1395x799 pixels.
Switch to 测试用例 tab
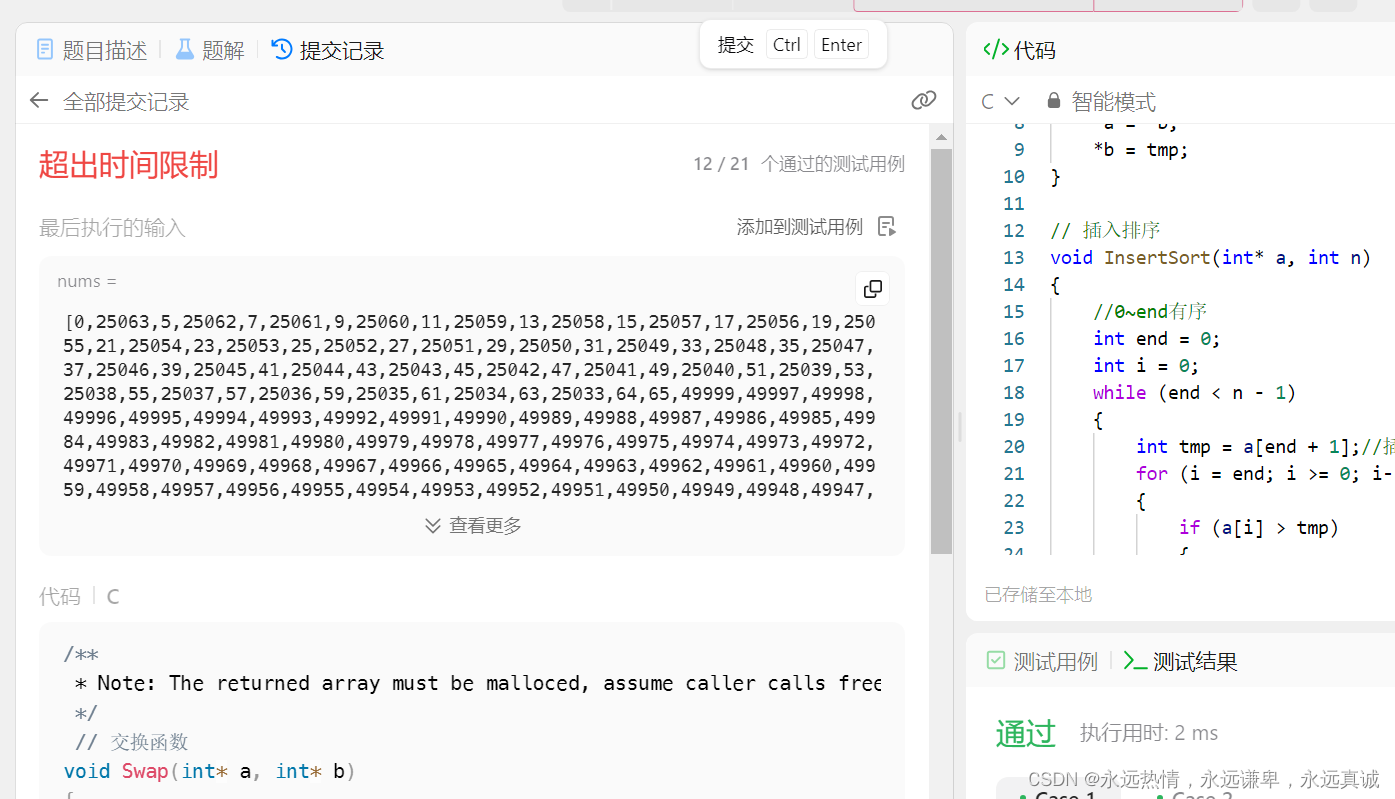(1041, 661)
